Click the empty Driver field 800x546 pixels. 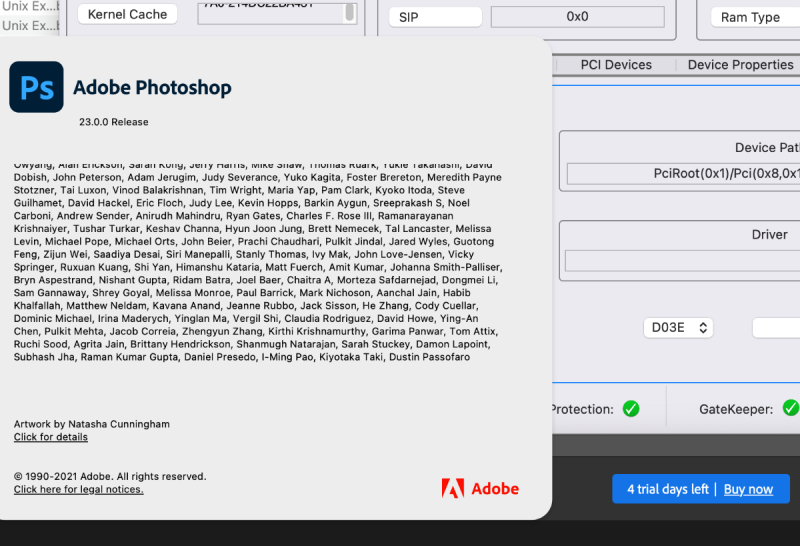coord(683,261)
